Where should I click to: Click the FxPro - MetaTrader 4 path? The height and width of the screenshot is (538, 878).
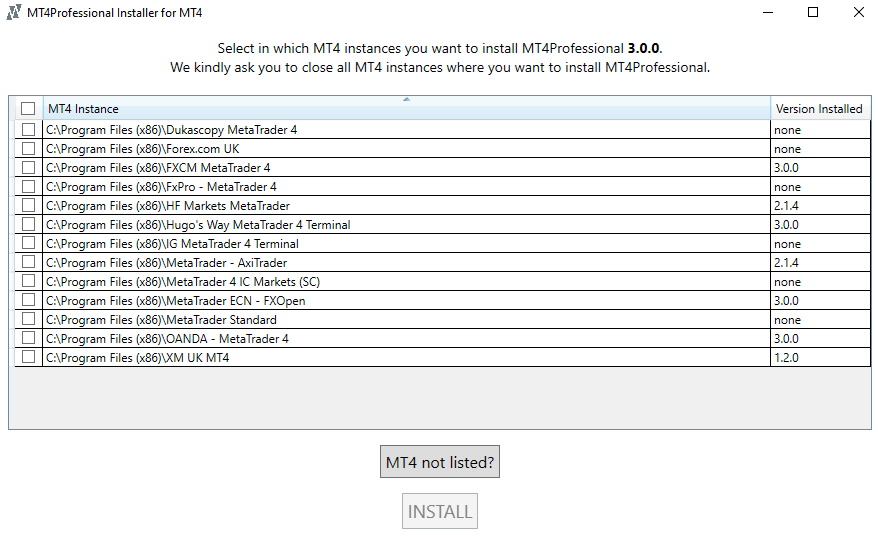tap(161, 187)
